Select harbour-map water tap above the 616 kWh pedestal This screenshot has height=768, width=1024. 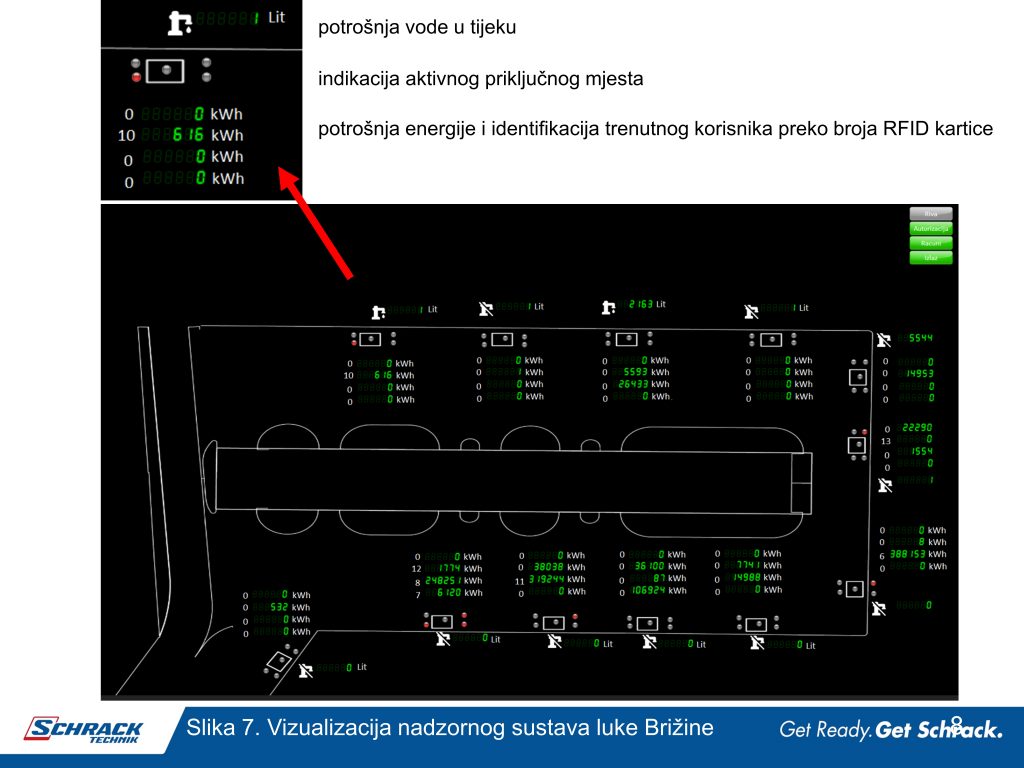378,312
